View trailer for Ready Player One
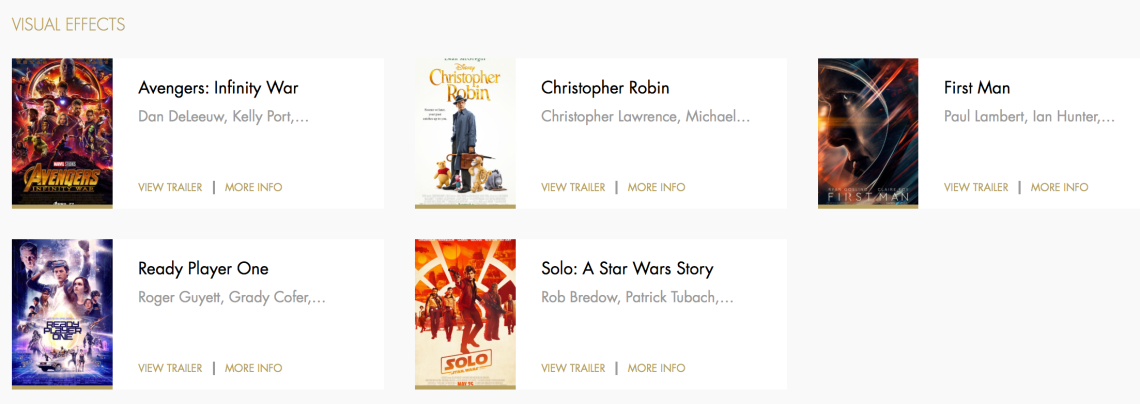Image resolution: width=1140 pixels, height=404 pixels. pos(170,368)
